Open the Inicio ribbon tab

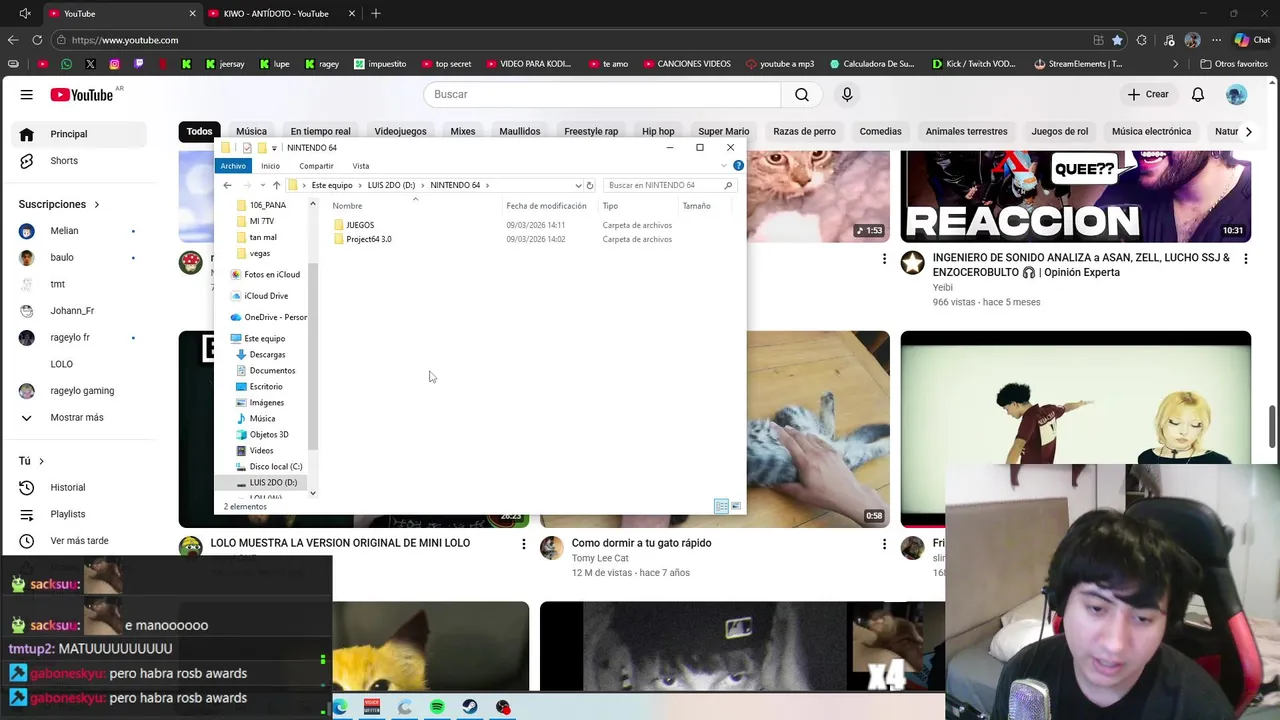tap(270, 166)
